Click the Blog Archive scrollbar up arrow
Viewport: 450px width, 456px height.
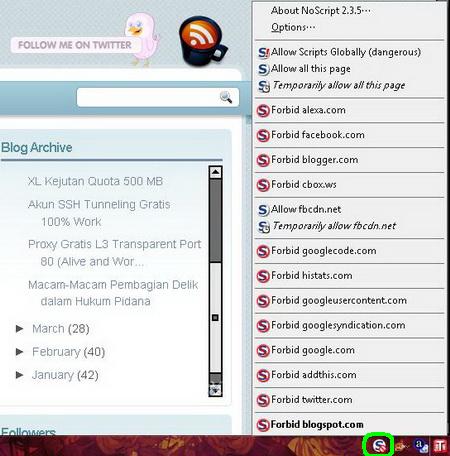pos(215,172)
